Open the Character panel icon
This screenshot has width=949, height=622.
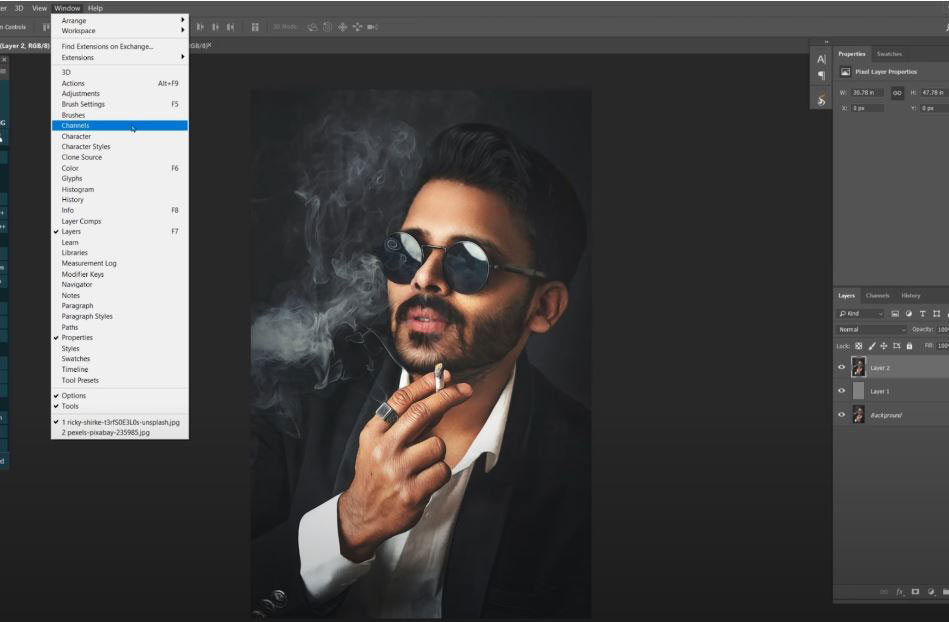(x=822, y=59)
